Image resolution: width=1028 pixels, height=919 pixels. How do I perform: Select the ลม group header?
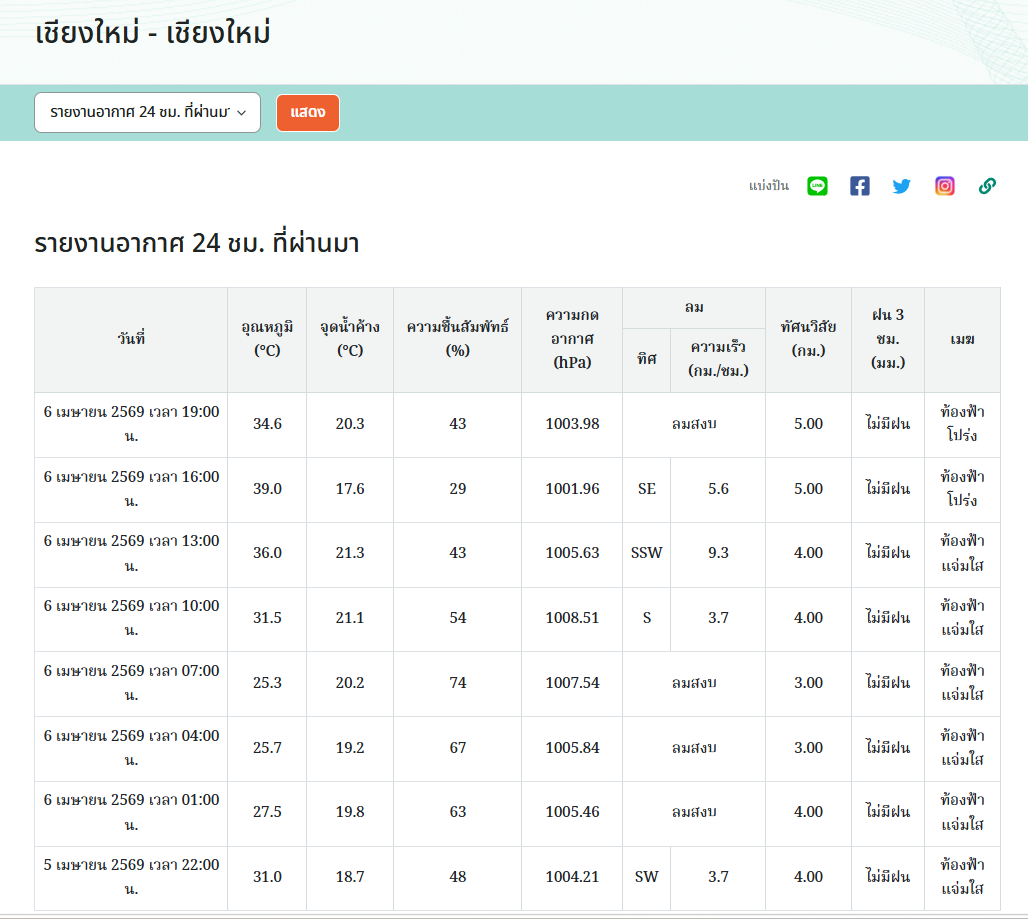pos(694,307)
